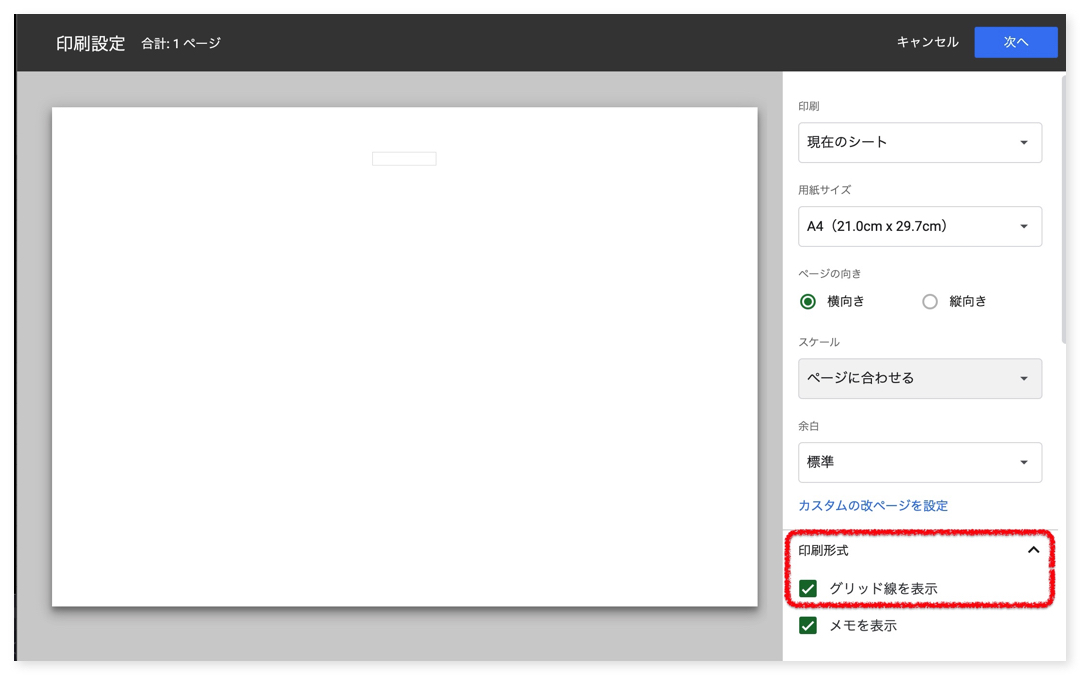The width and height of the screenshot is (1080, 675).
Task: Toggle the メモを表示 label text
Action: click(862, 626)
